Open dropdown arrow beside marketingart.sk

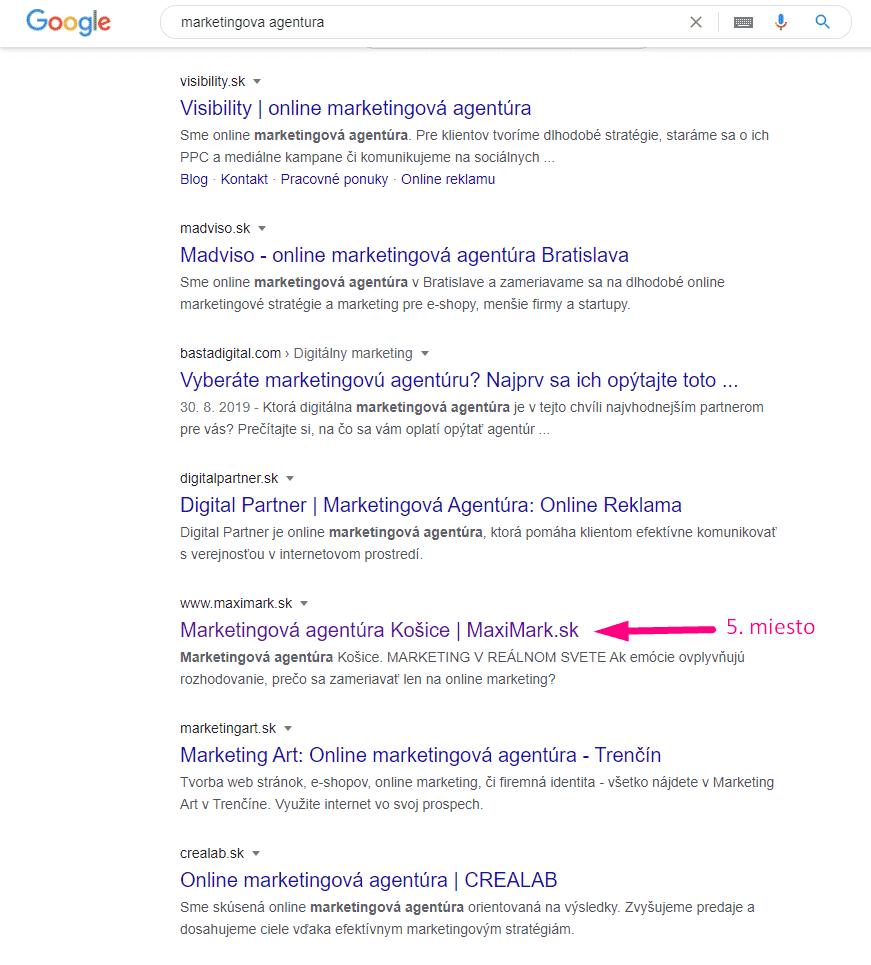point(288,729)
